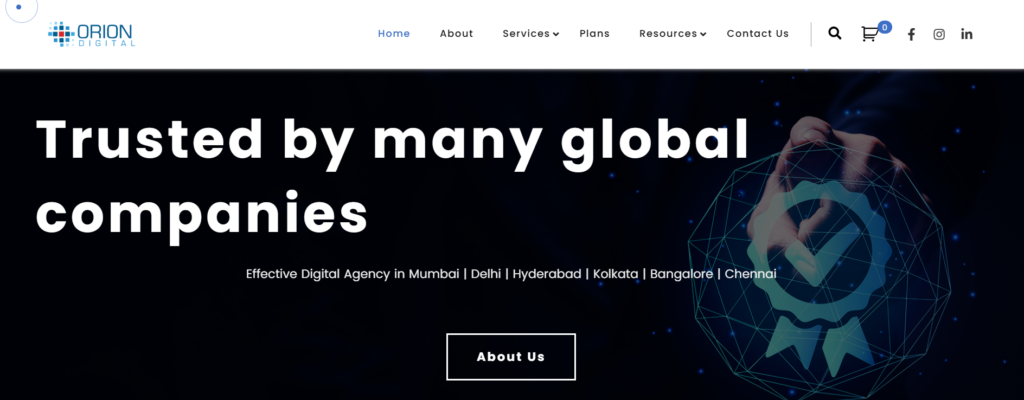
Task: Expand the Services dropdown arrow
Action: (556, 35)
